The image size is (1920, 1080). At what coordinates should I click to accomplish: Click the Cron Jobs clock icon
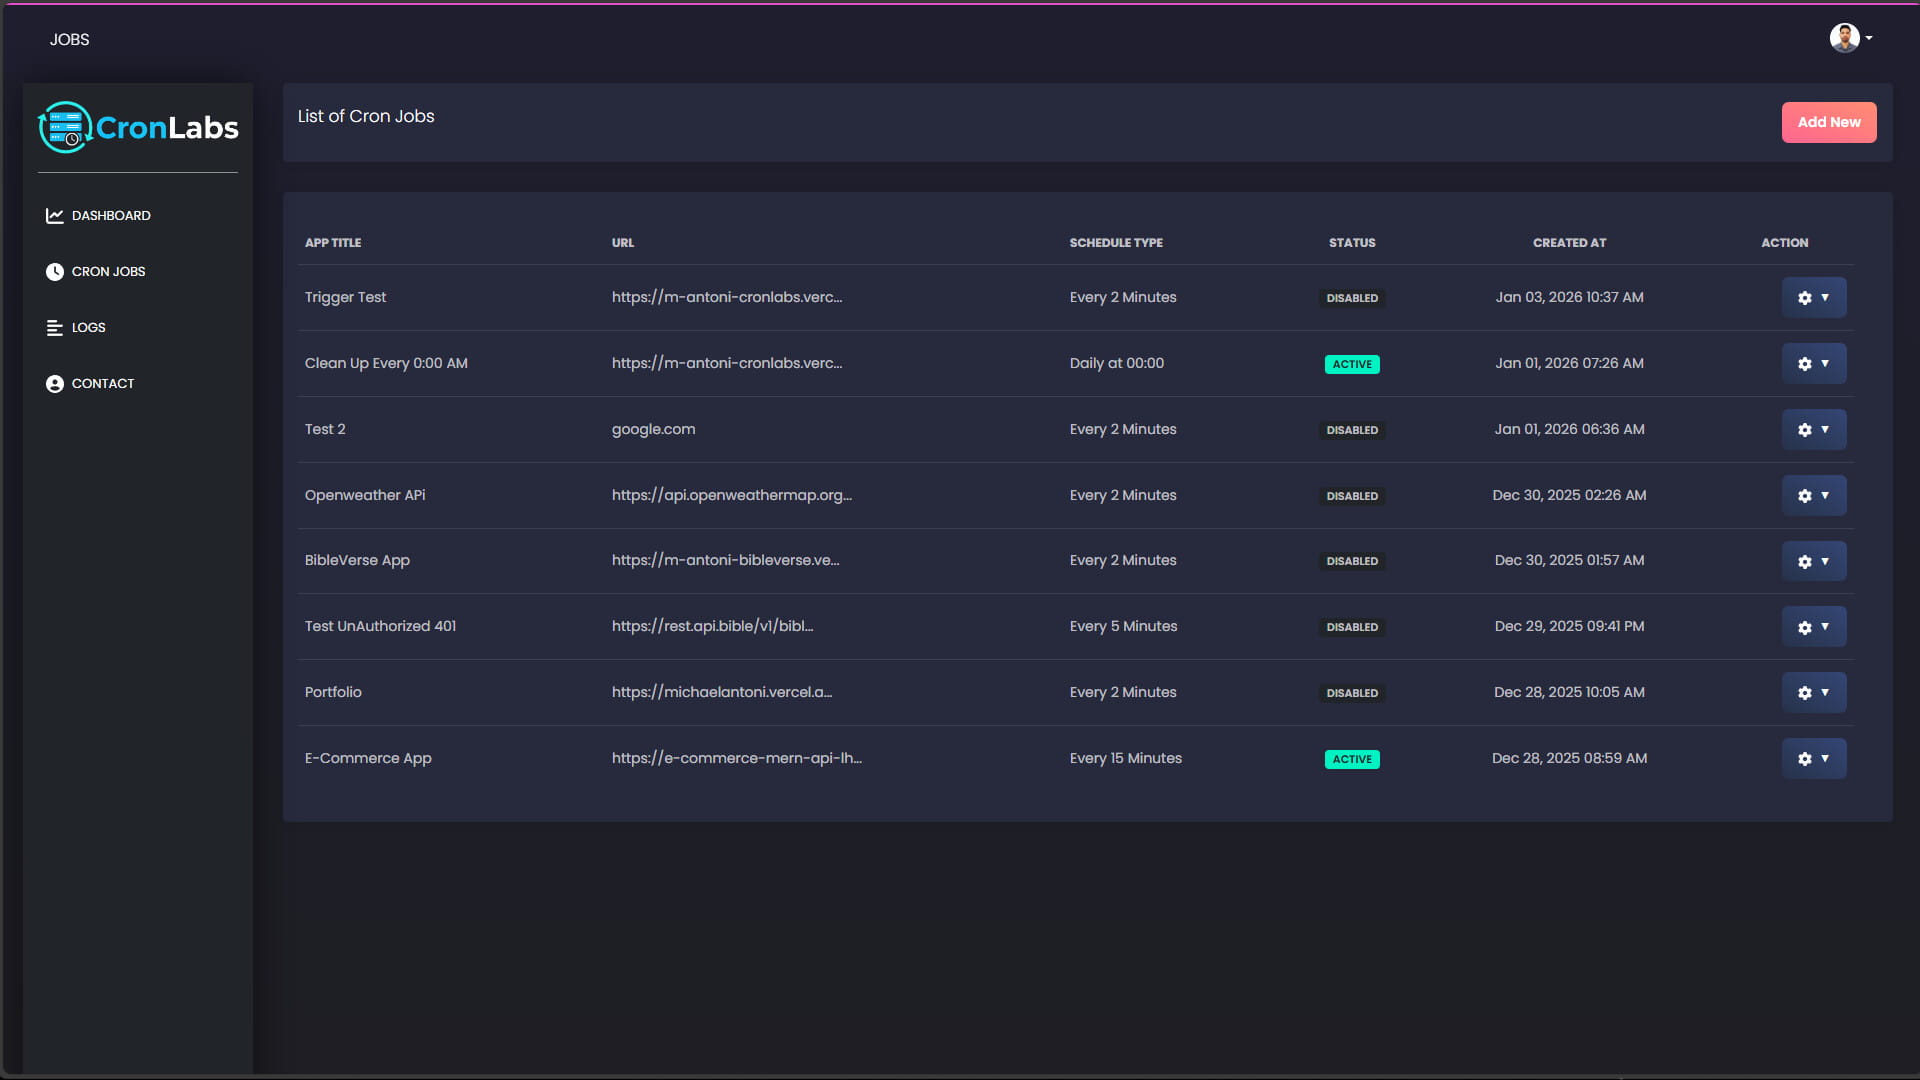55,272
